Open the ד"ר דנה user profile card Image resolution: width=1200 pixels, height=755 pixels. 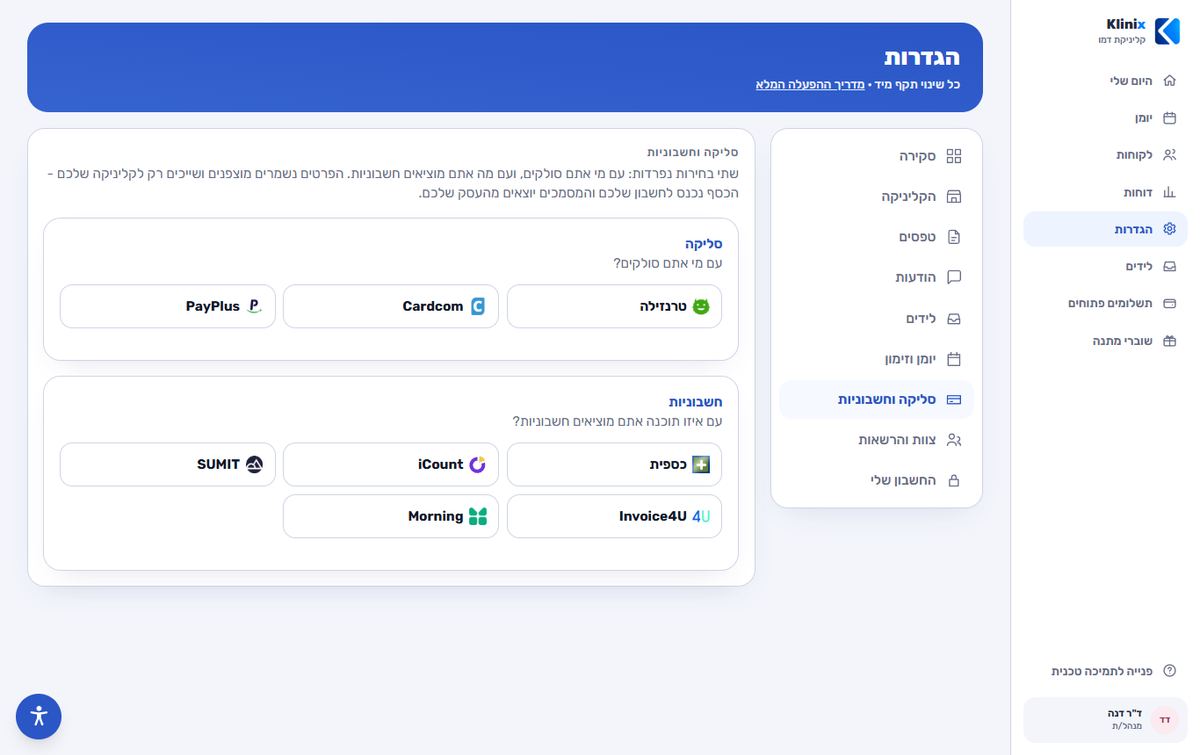1105,720
